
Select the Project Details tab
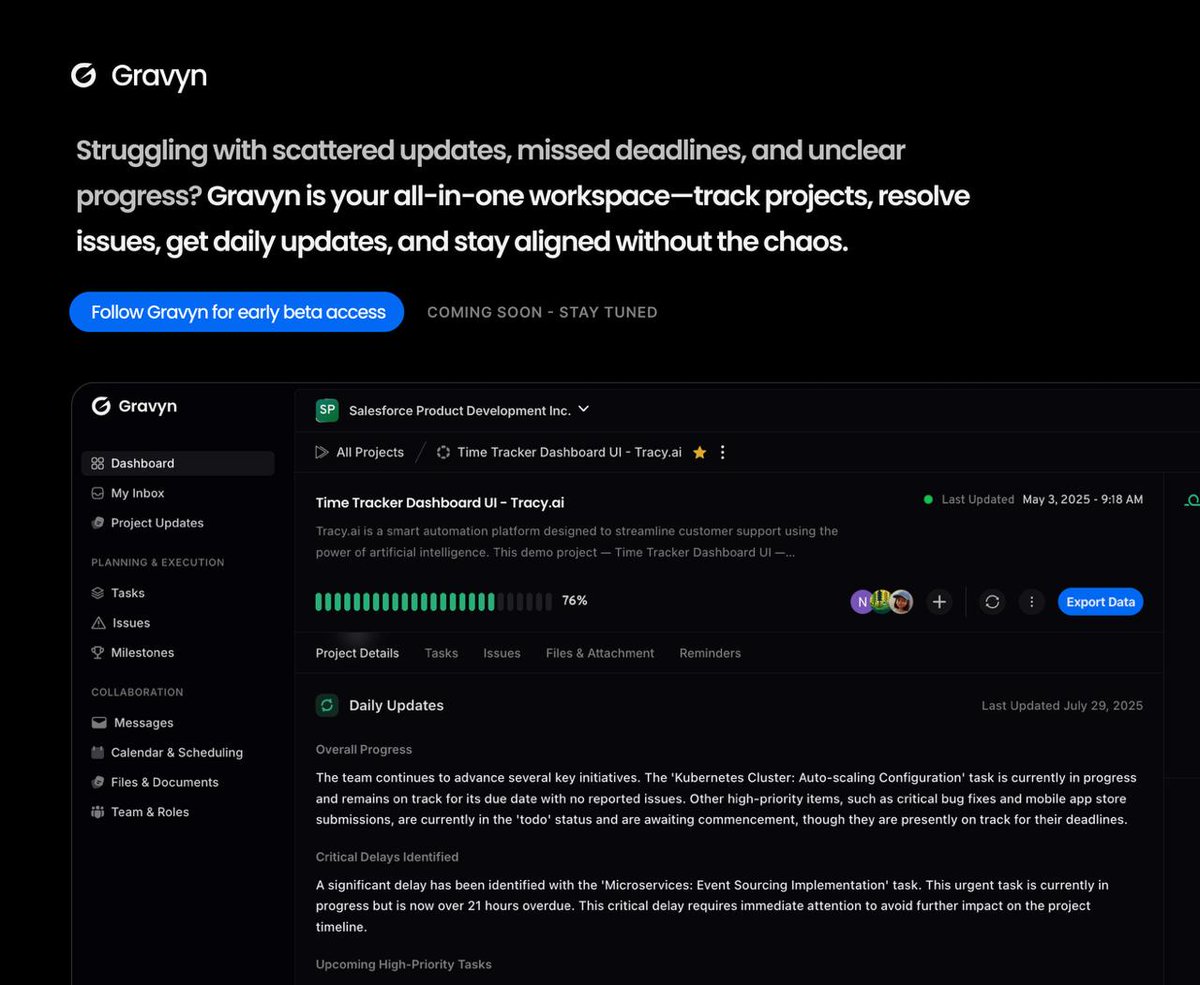[x=357, y=653]
